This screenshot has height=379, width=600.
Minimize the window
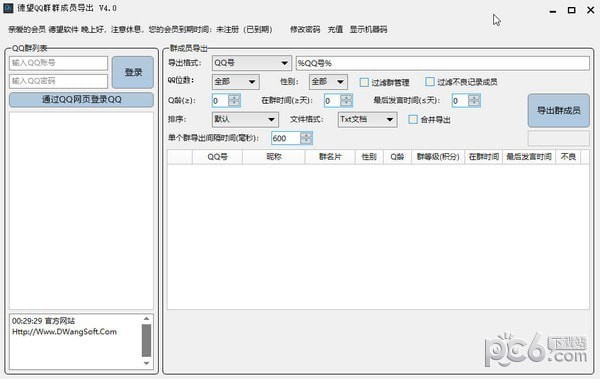(553, 11)
